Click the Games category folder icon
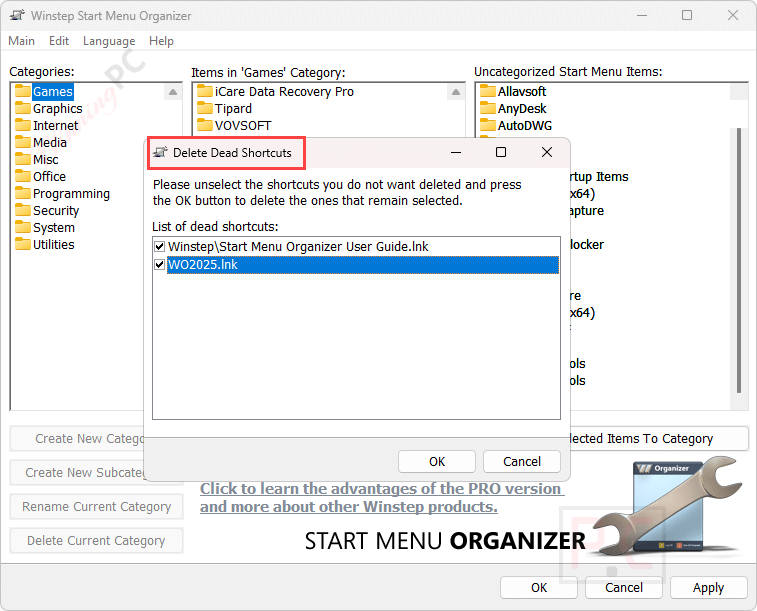Viewport: 757px width, 611px height. point(23,91)
